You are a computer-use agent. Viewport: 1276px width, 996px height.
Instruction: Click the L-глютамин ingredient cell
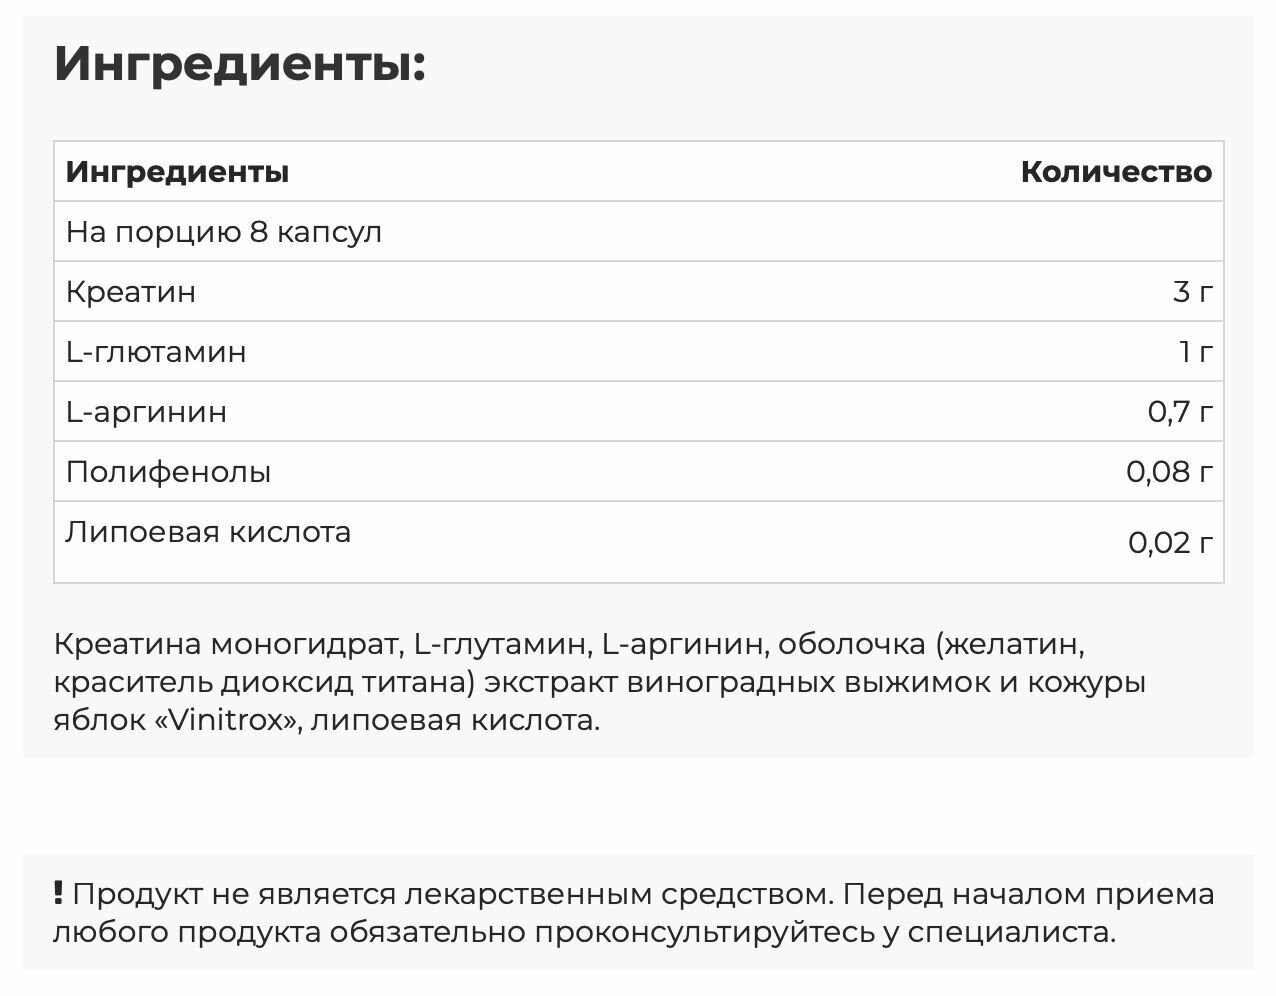pyautogui.click(x=156, y=352)
